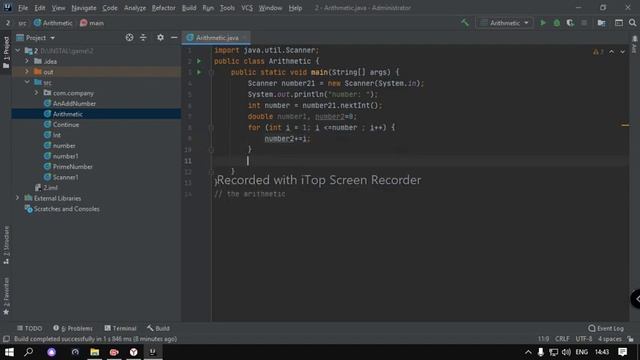The height and width of the screenshot is (360, 640).
Task: Click the ENG language indicator in tray
Action: tap(582, 352)
